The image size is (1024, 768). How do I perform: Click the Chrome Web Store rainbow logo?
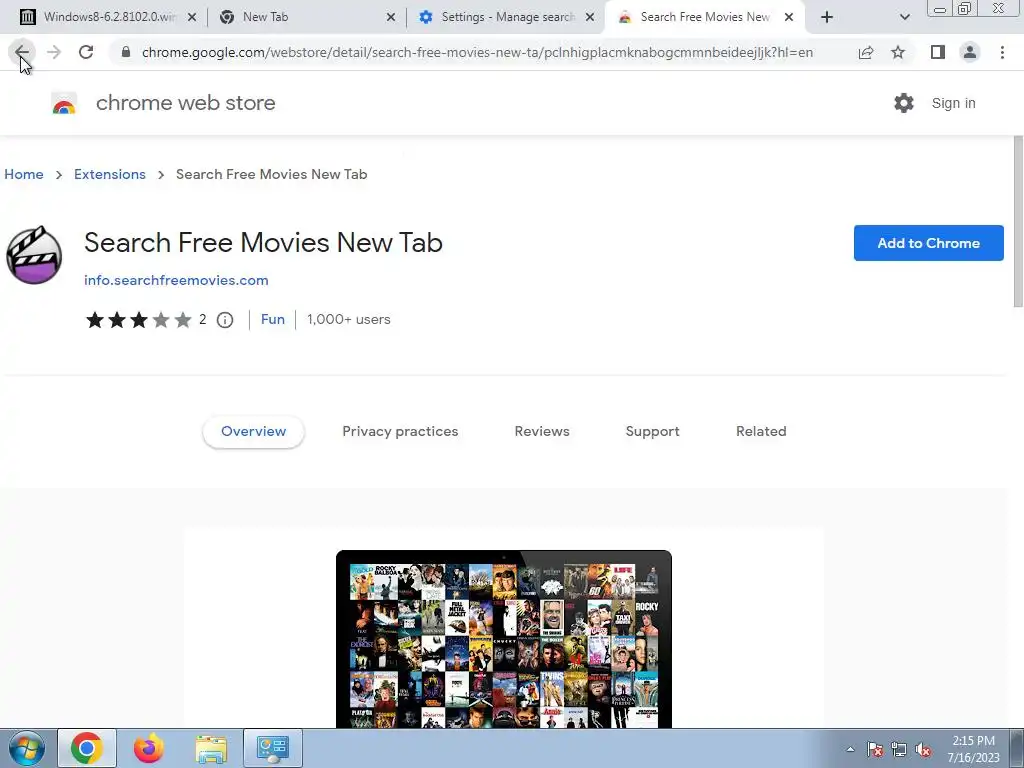click(x=64, y=103)
